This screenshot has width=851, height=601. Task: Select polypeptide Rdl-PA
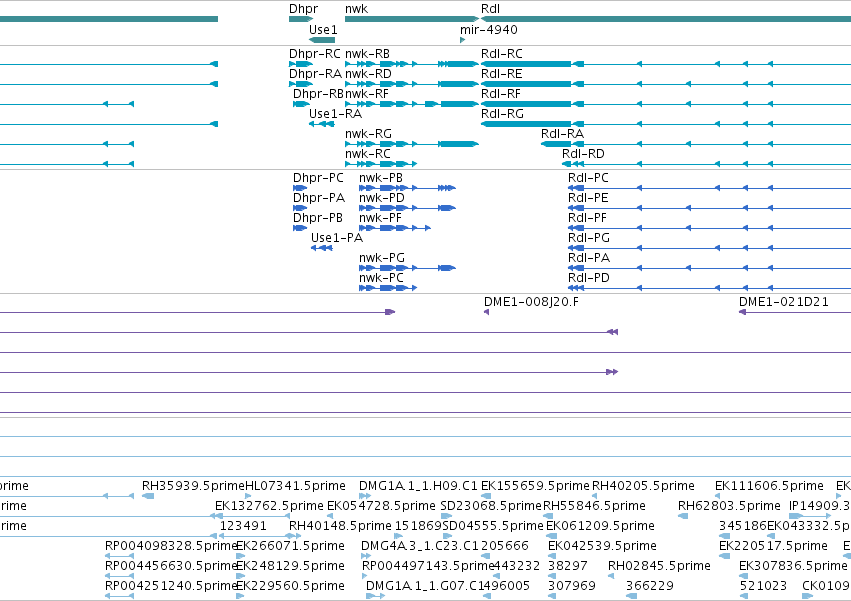589,258
